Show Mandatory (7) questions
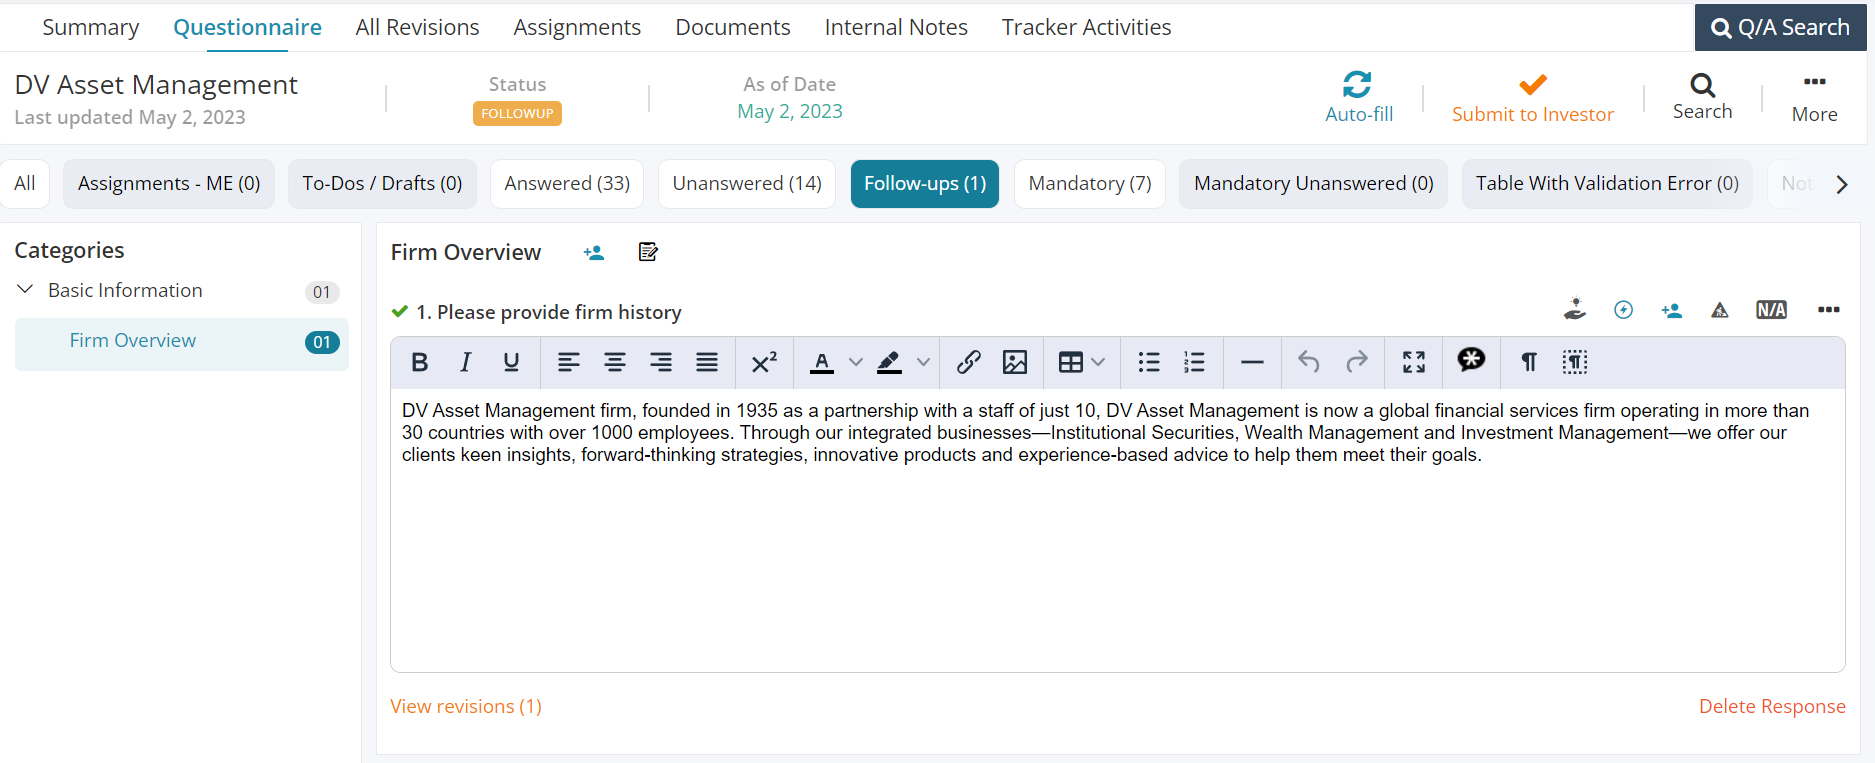This screenshot has width=1875, height=763. [x=1090, y=184]
